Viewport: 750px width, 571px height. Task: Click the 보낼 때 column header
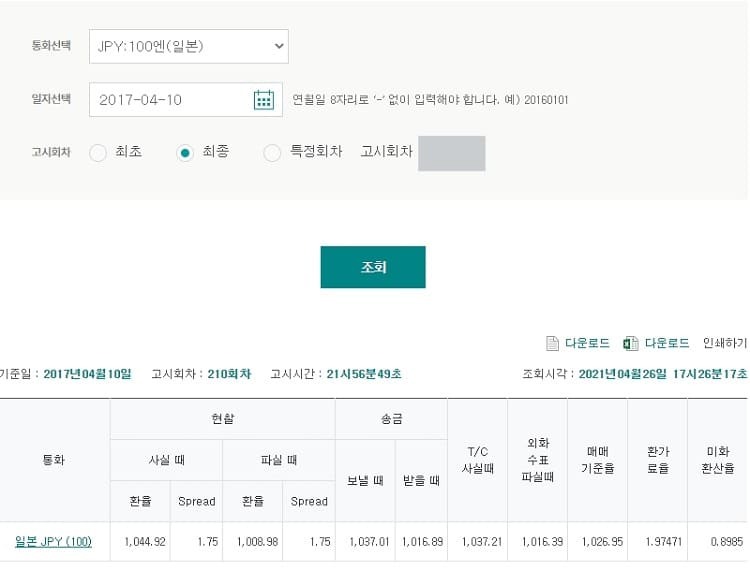point(365,480)
